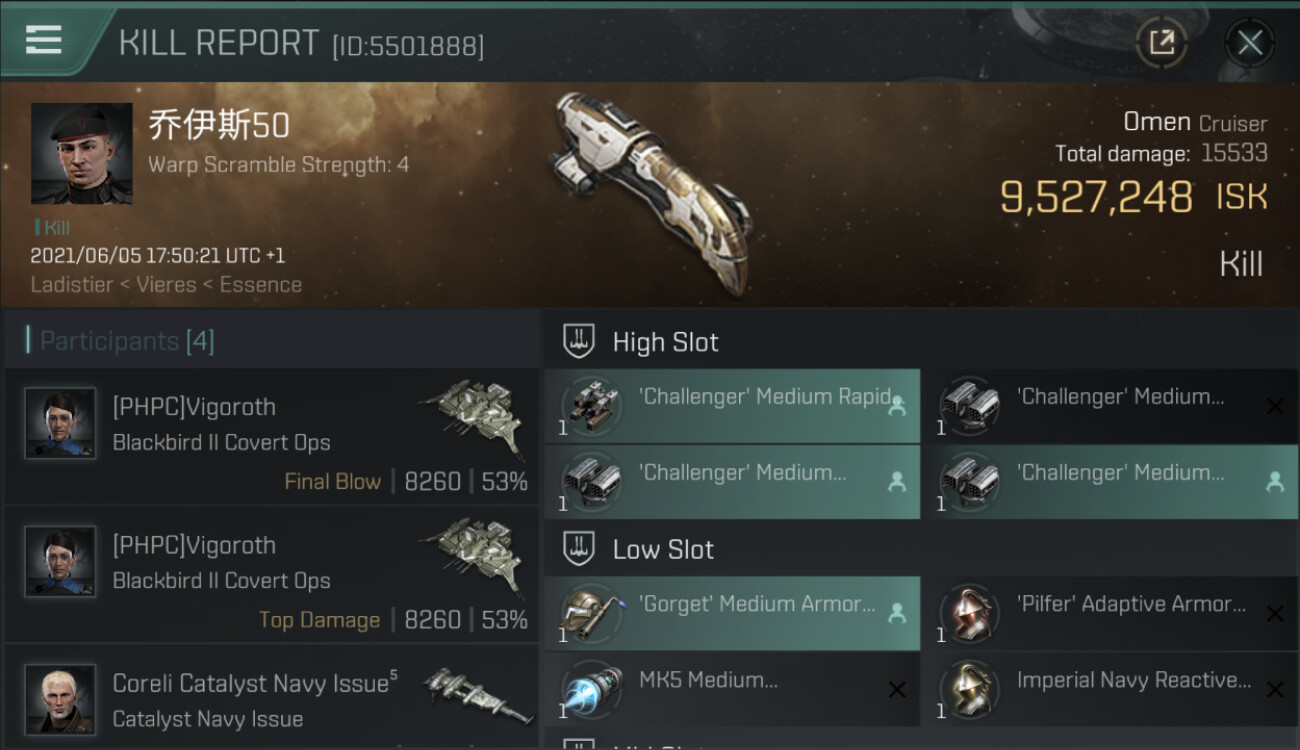The height and width of the screenshot is (750, 1300).
Task: Select the MK5 Medium module
Action: click(732, 689)
